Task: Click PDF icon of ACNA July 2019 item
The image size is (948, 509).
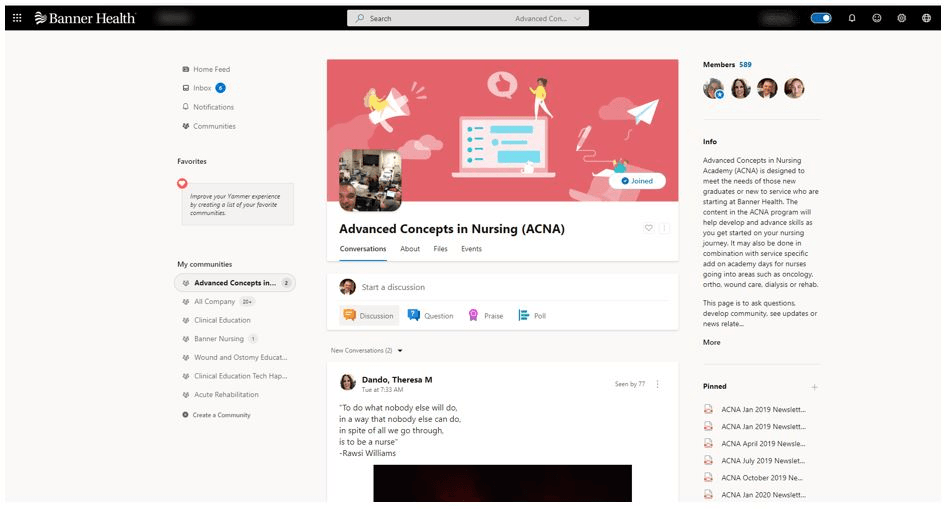Action: point(708,460)
